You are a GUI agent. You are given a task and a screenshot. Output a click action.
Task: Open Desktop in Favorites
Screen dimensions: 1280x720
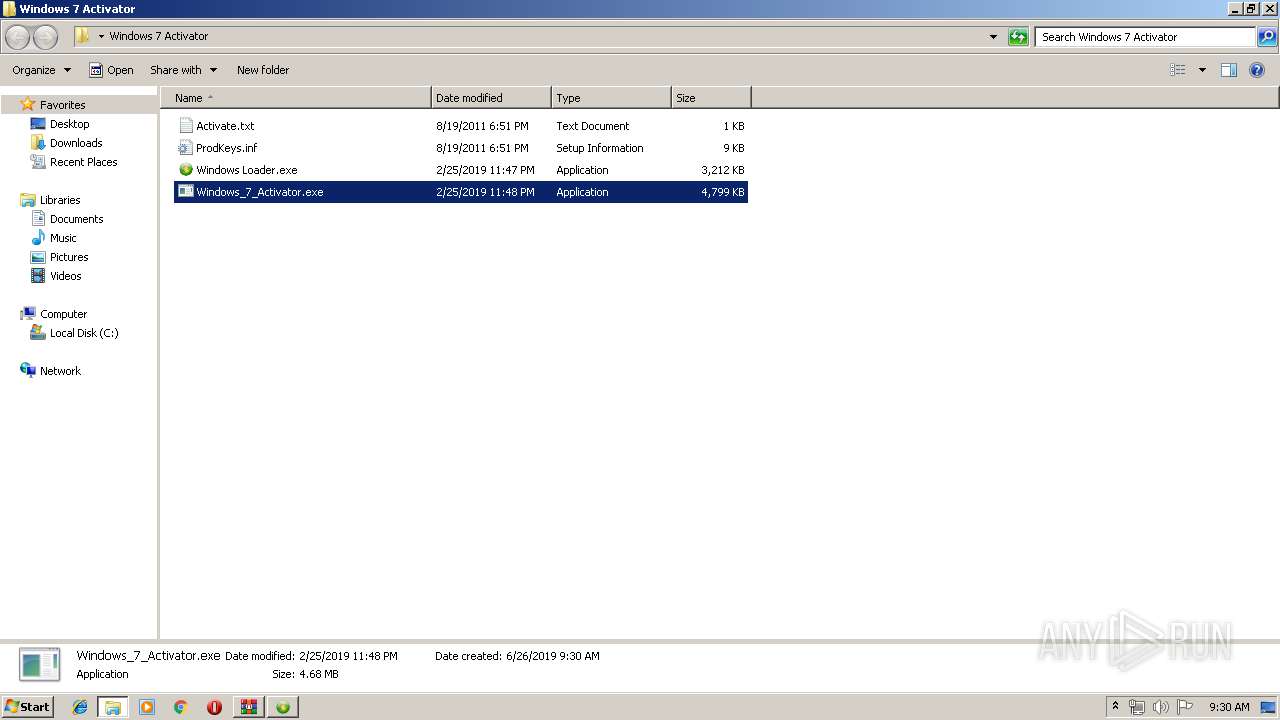pyautogui.click(x=70, y=124)
